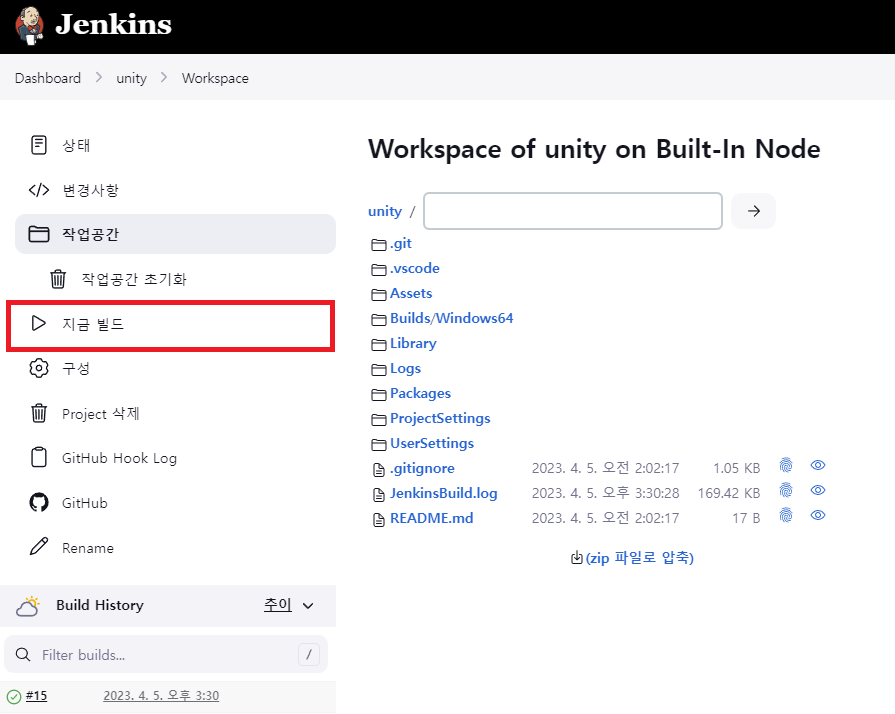Open the README.md file
This screenshot has width=895, height=714.
pos(432,518)
